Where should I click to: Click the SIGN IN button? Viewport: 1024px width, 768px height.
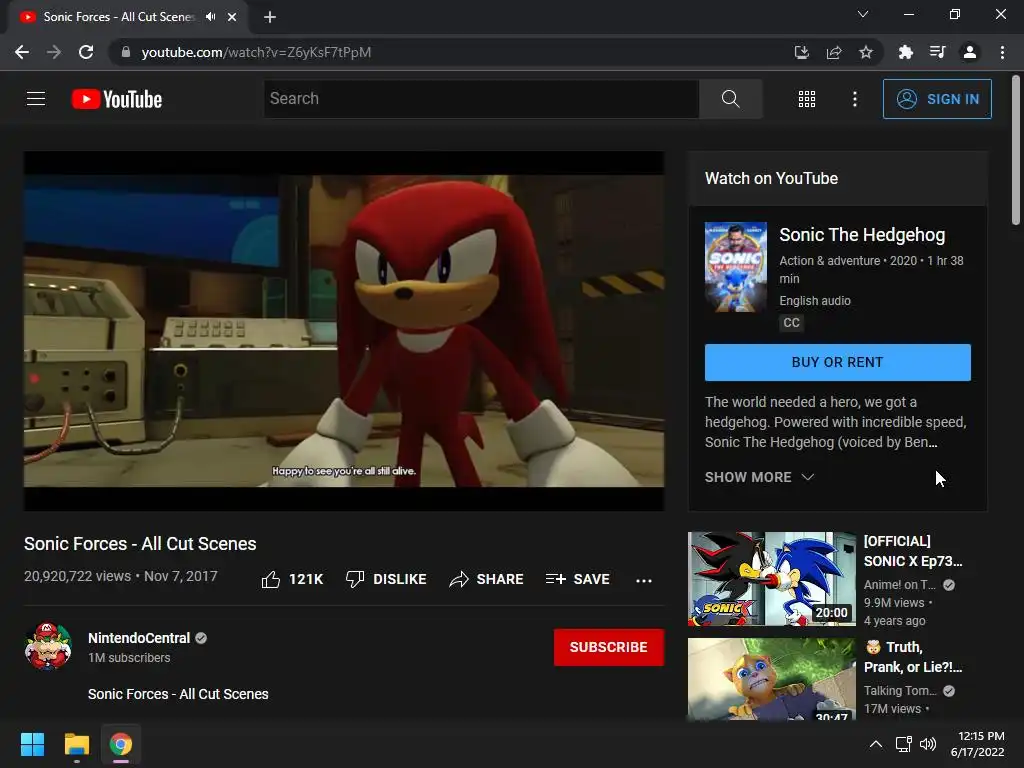pos(937,99)
